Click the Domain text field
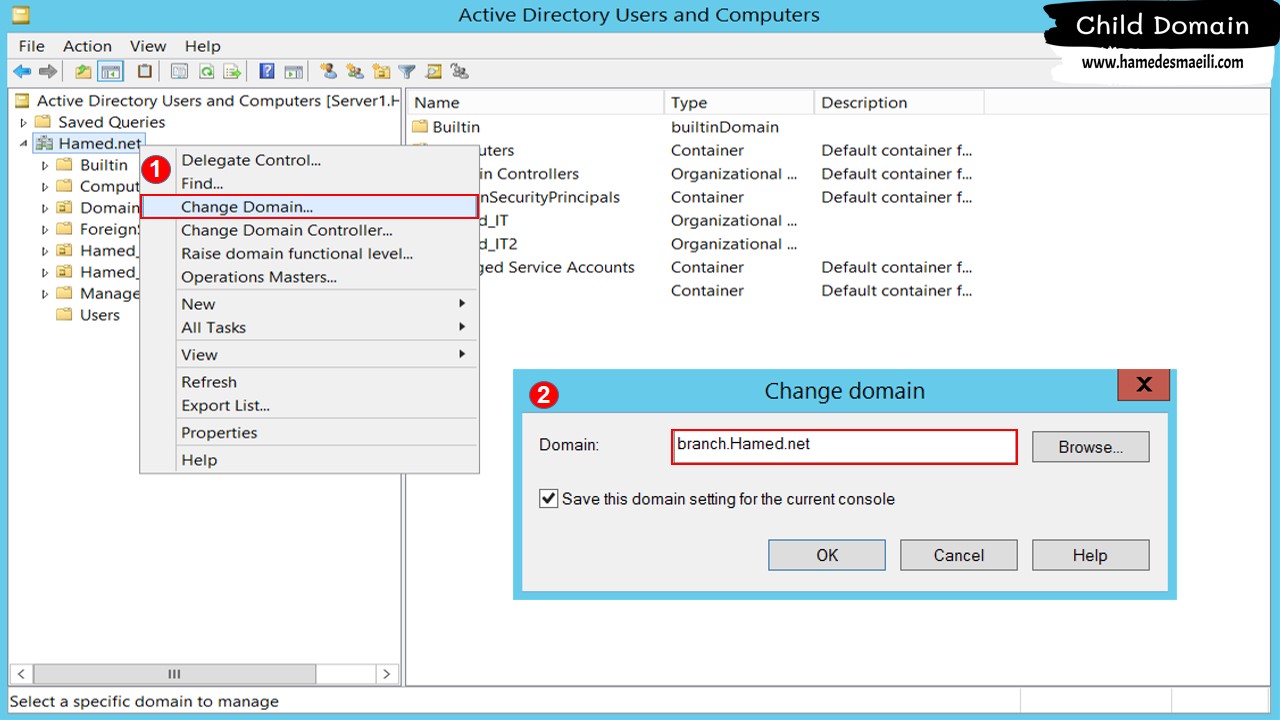The image size is (1280, 720). 844,446
